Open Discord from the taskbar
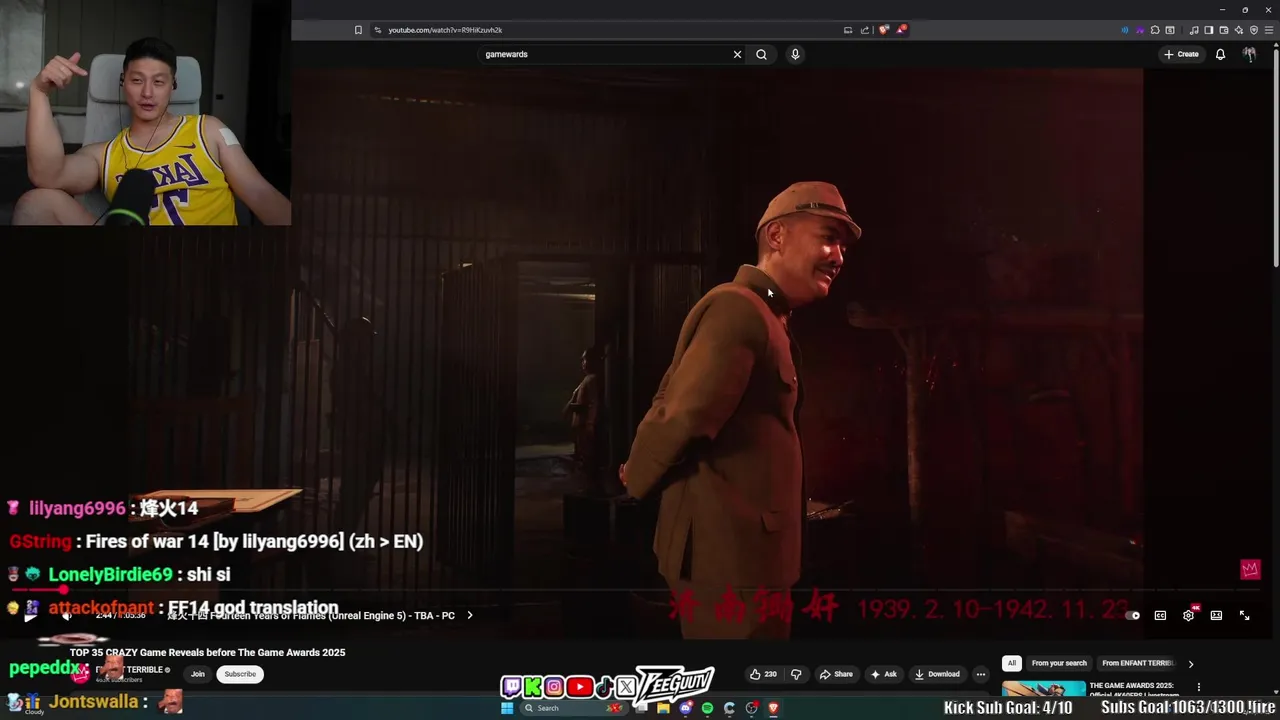 [x=685, y=708]
